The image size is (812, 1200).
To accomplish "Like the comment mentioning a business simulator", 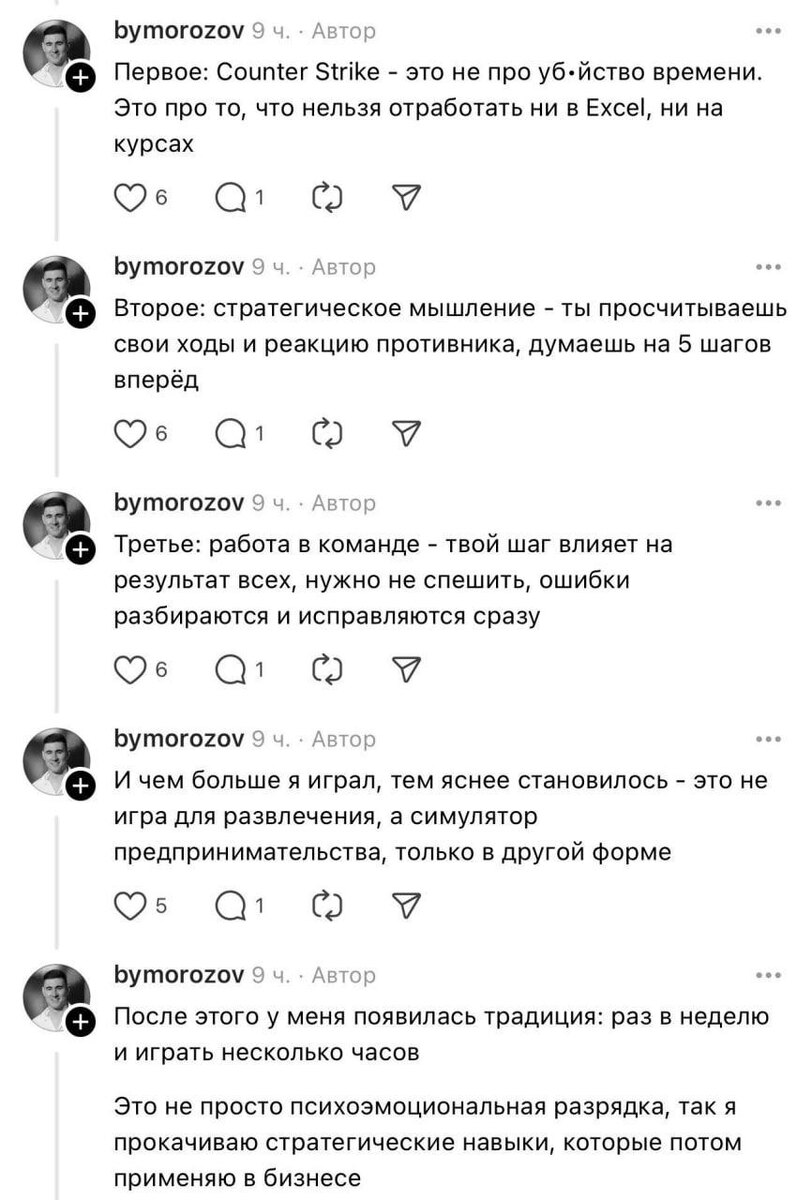I will click(x=130, y=905).
